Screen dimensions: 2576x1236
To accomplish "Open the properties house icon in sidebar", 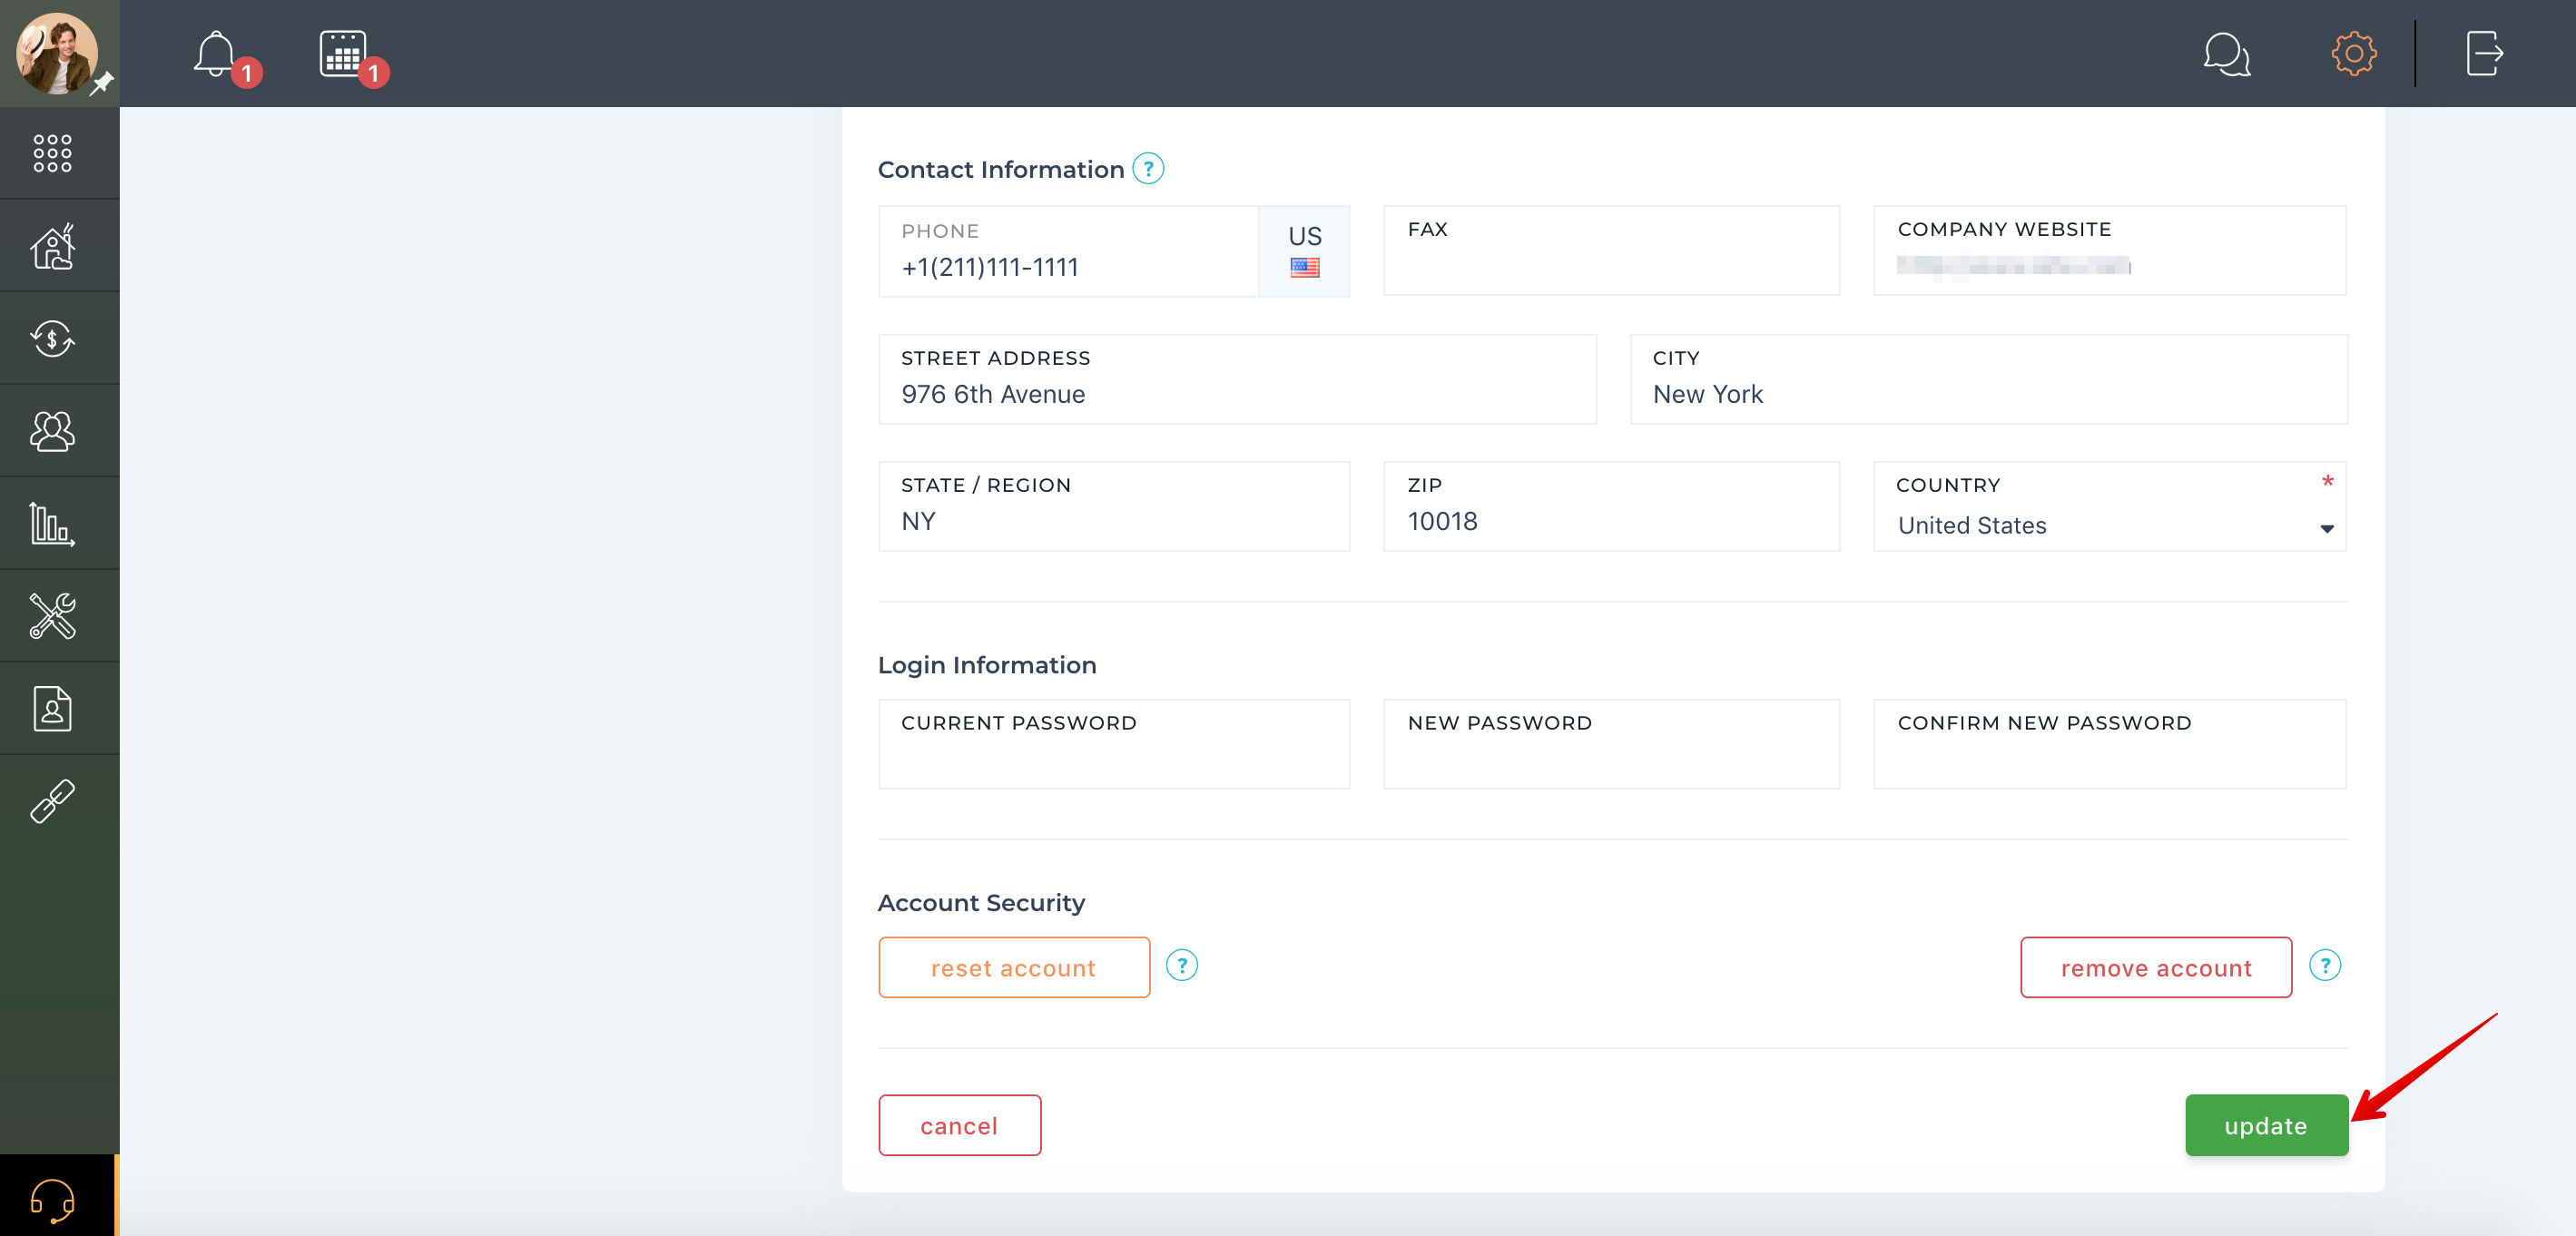I will pyautogui.click(x=52, y=246).
